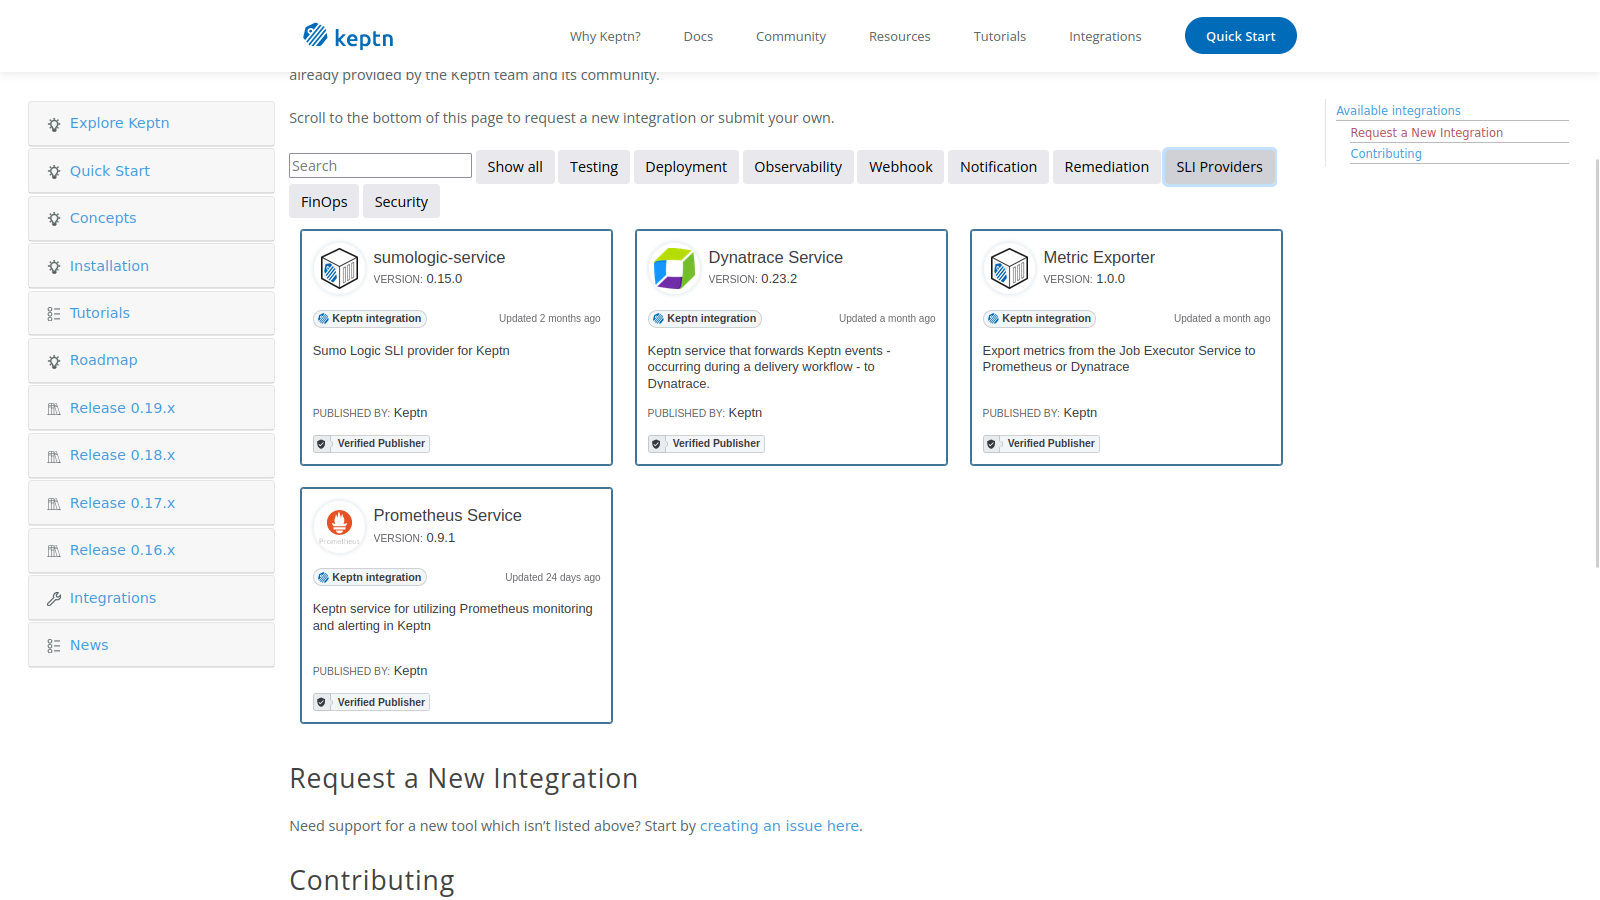Open Community in the top navigation
1600x900 pixels.
coord(791,37)
